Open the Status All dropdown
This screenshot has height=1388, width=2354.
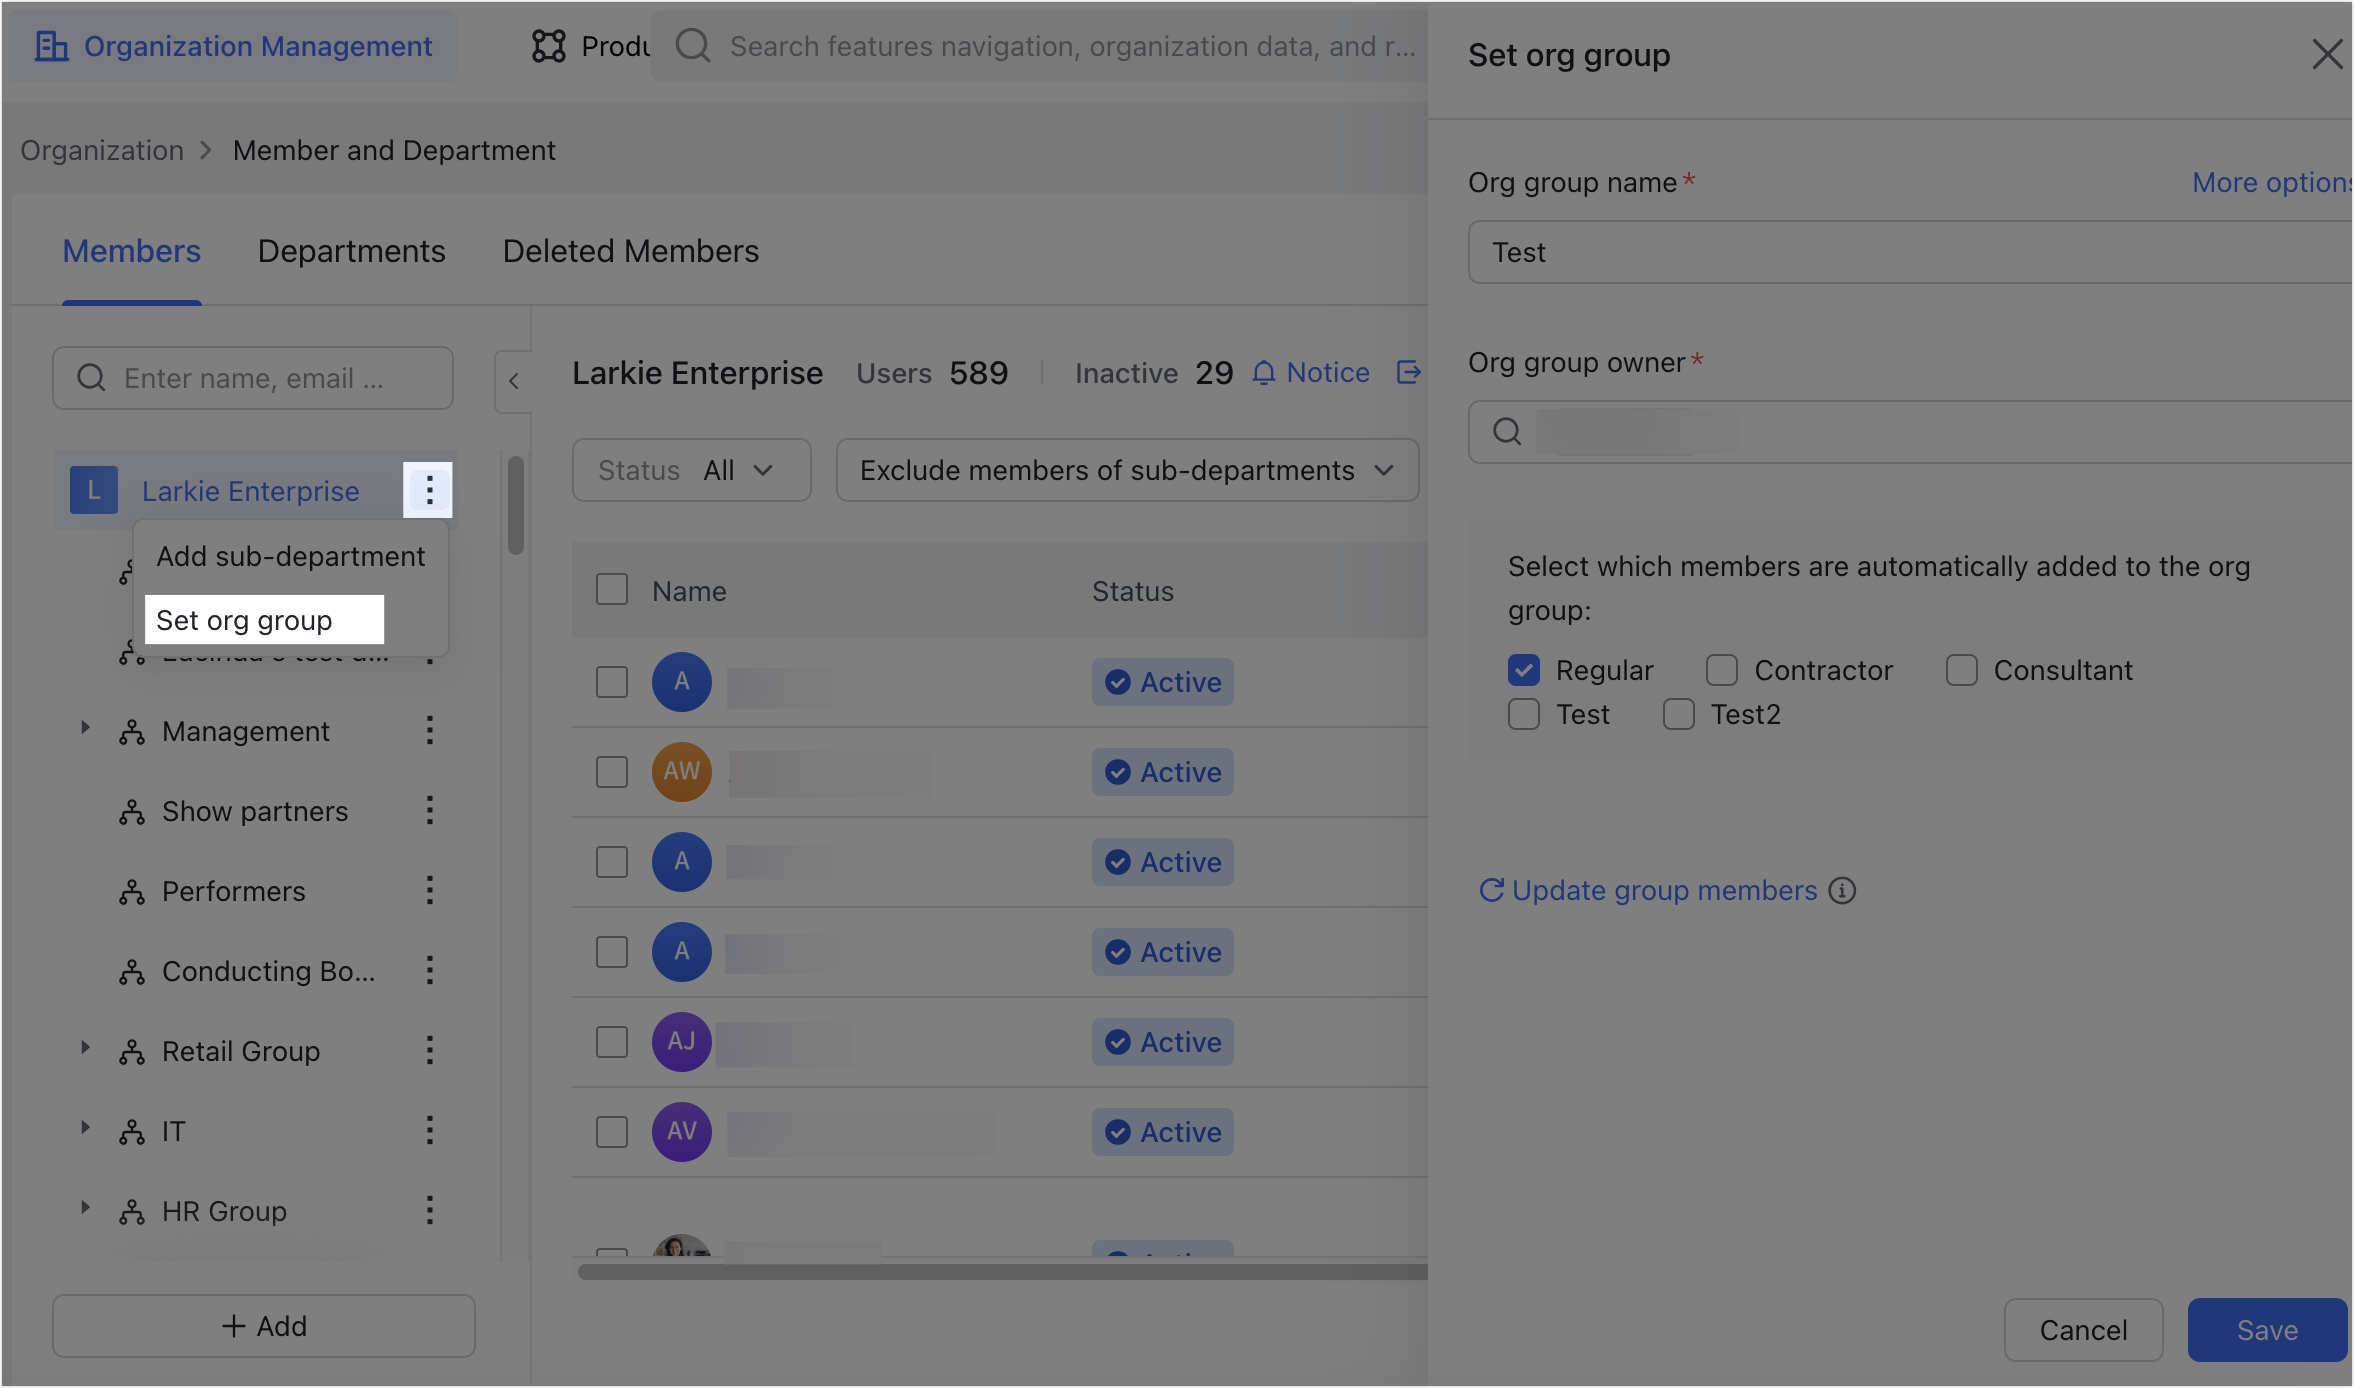point(690,470)
